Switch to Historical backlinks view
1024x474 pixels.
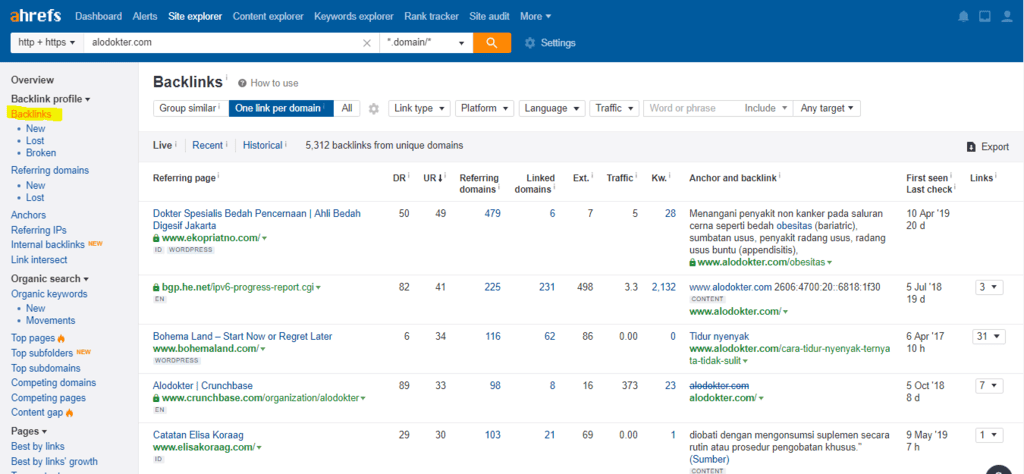[263, 146]
